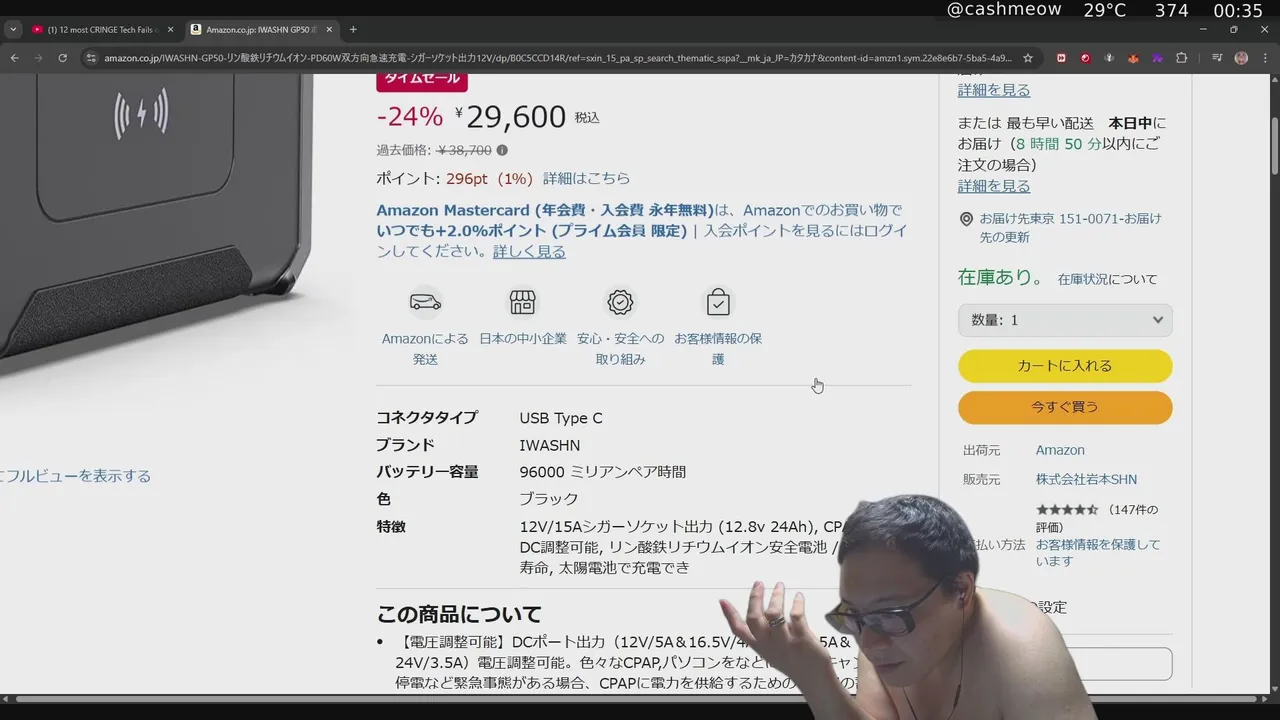Click 詳細を見る link under fastest delivery

pyautogui.click(x=994, y=186)
